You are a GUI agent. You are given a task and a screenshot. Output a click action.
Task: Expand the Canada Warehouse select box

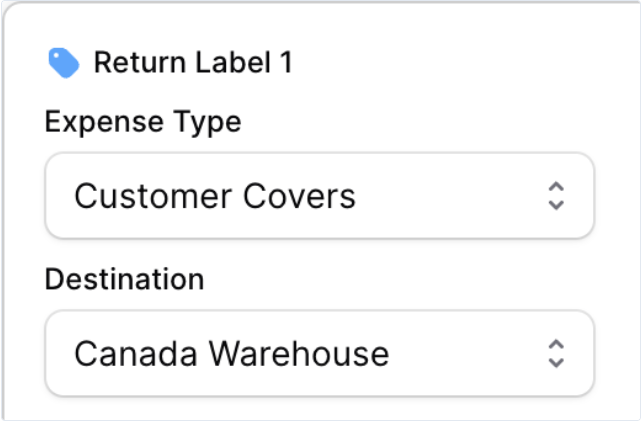point(319,353)
